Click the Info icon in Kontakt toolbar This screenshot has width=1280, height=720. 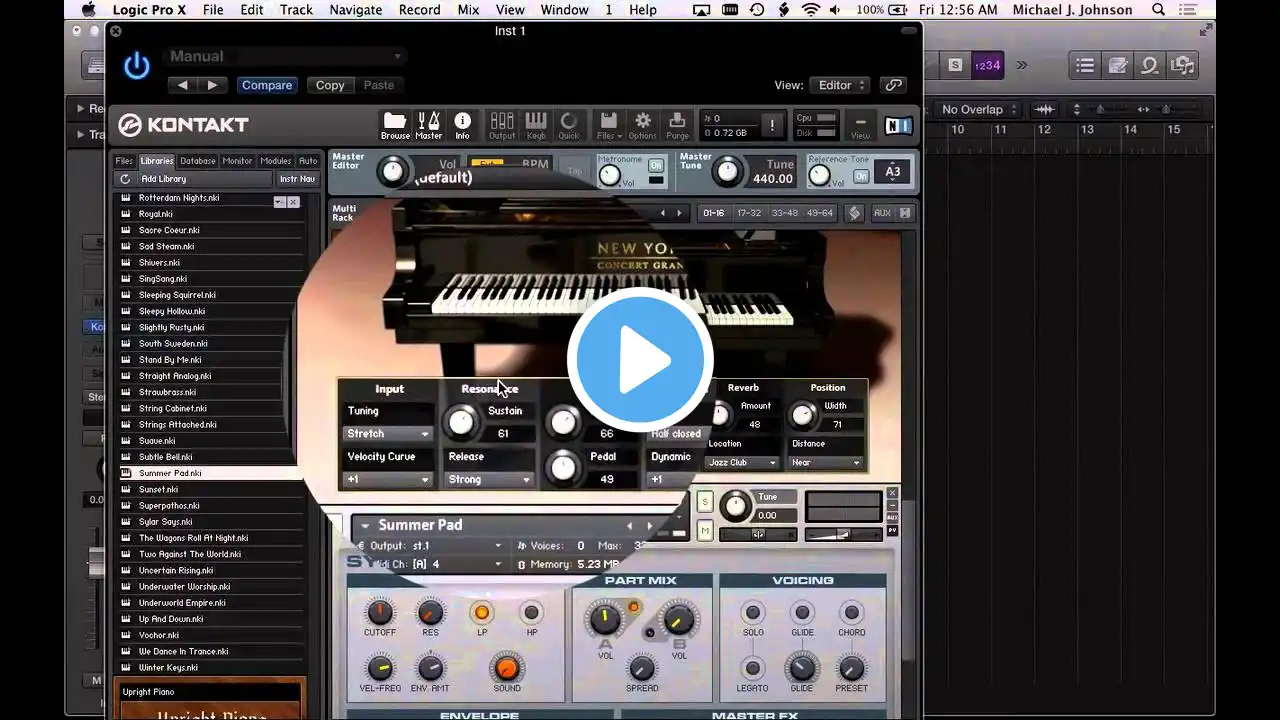coord(462,123)
